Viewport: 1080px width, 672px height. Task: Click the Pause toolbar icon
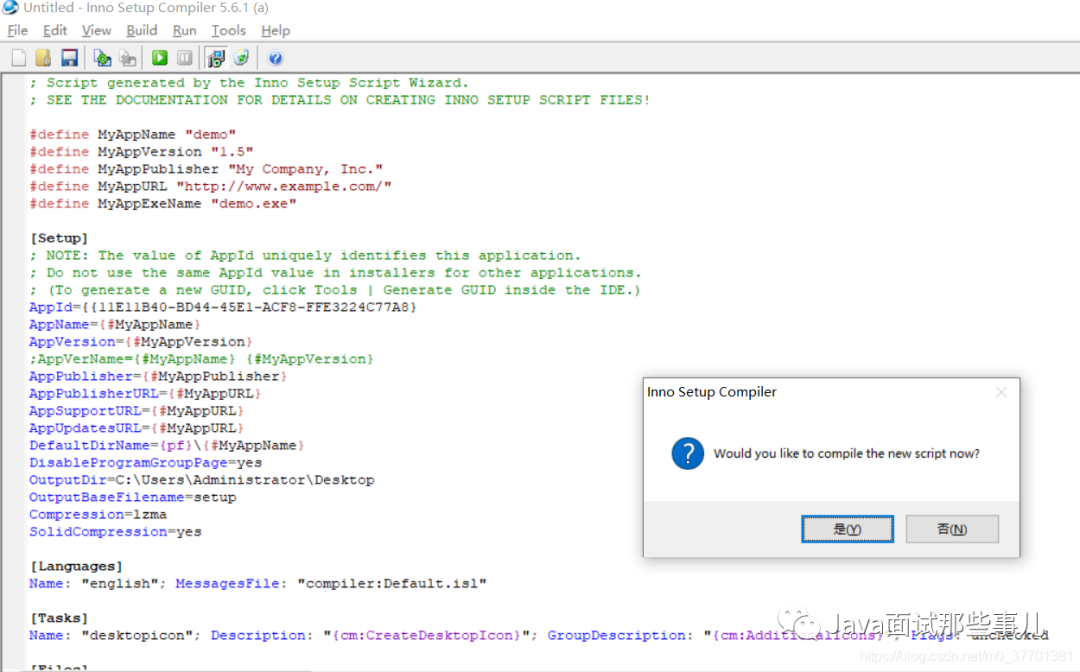185,58
